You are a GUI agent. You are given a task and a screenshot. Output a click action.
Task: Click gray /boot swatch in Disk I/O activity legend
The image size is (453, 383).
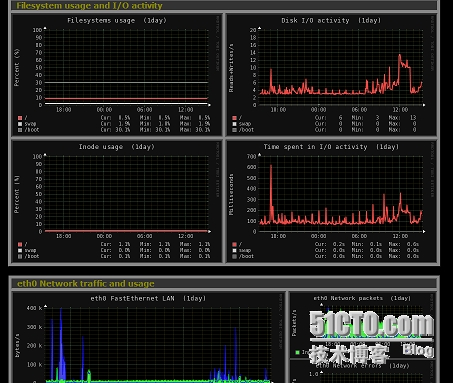click(x=234, y=130)
